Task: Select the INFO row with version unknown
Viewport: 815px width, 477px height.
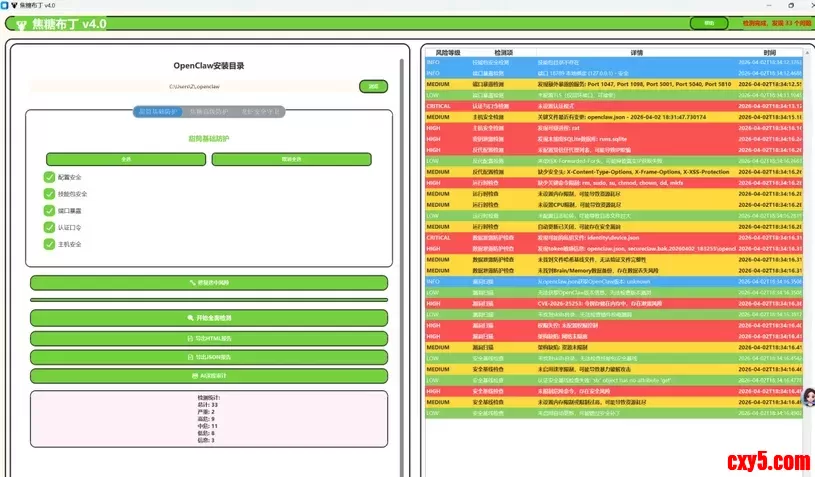Action: click(614, 281)
